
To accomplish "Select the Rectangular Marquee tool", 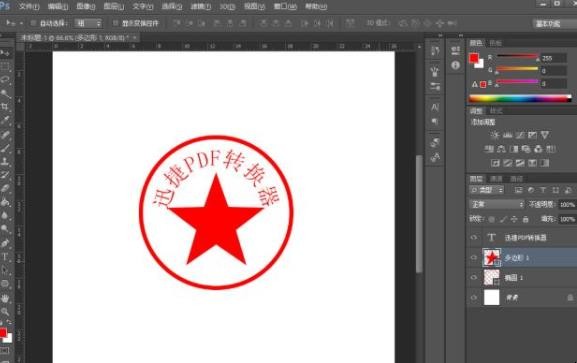I will [x=5, y=66].
